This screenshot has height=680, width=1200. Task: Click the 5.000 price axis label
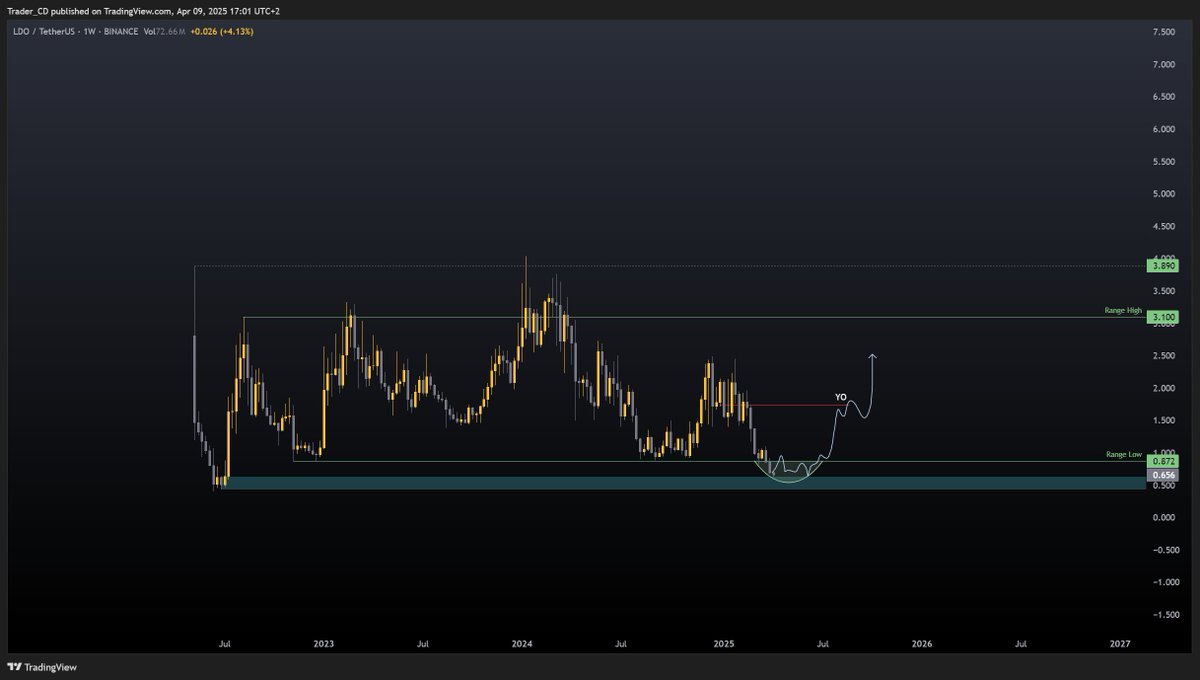point(1163,194)
